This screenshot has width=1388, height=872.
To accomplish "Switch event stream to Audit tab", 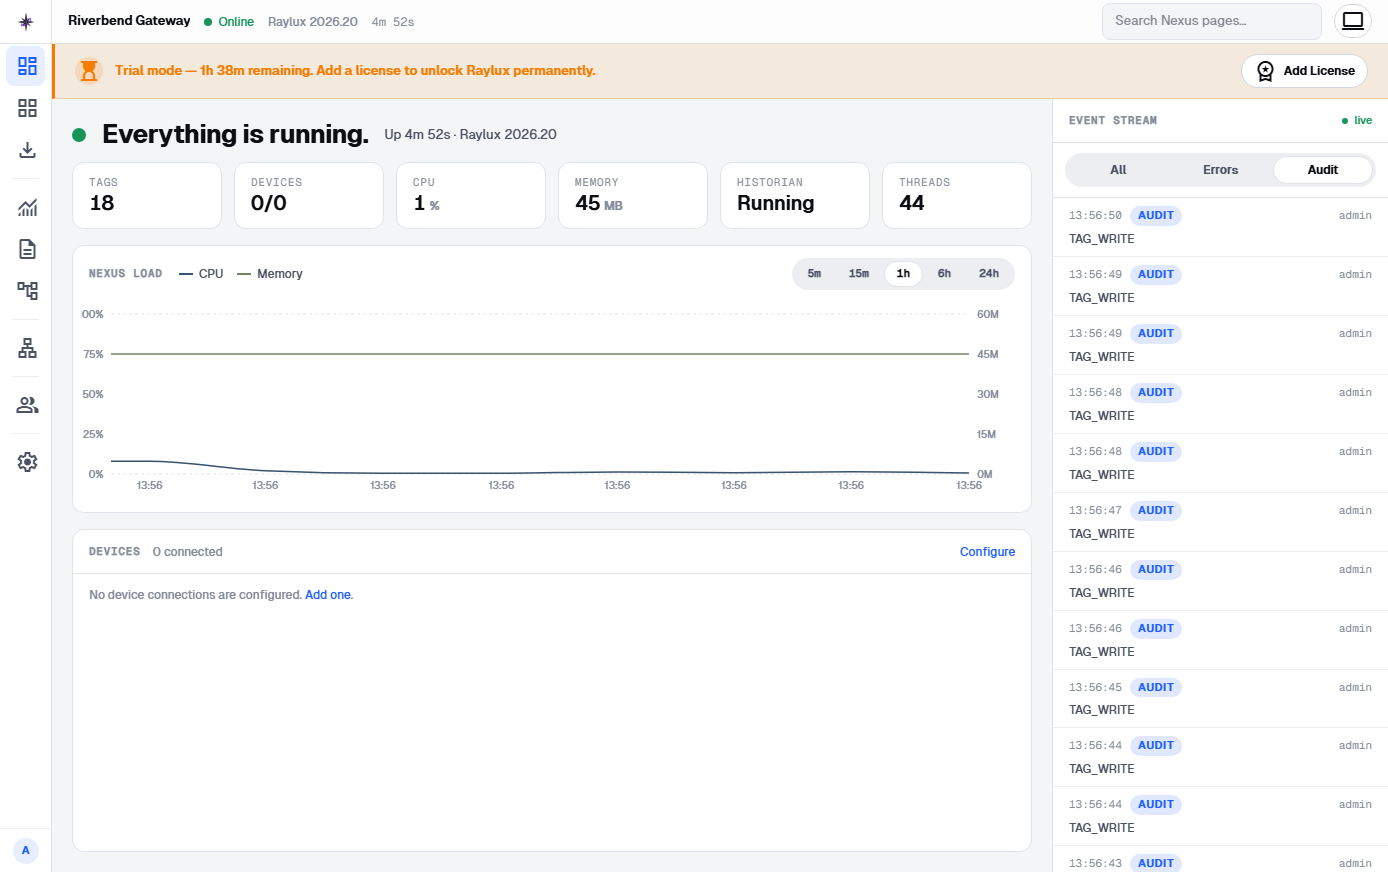I will click(1322, 170).
